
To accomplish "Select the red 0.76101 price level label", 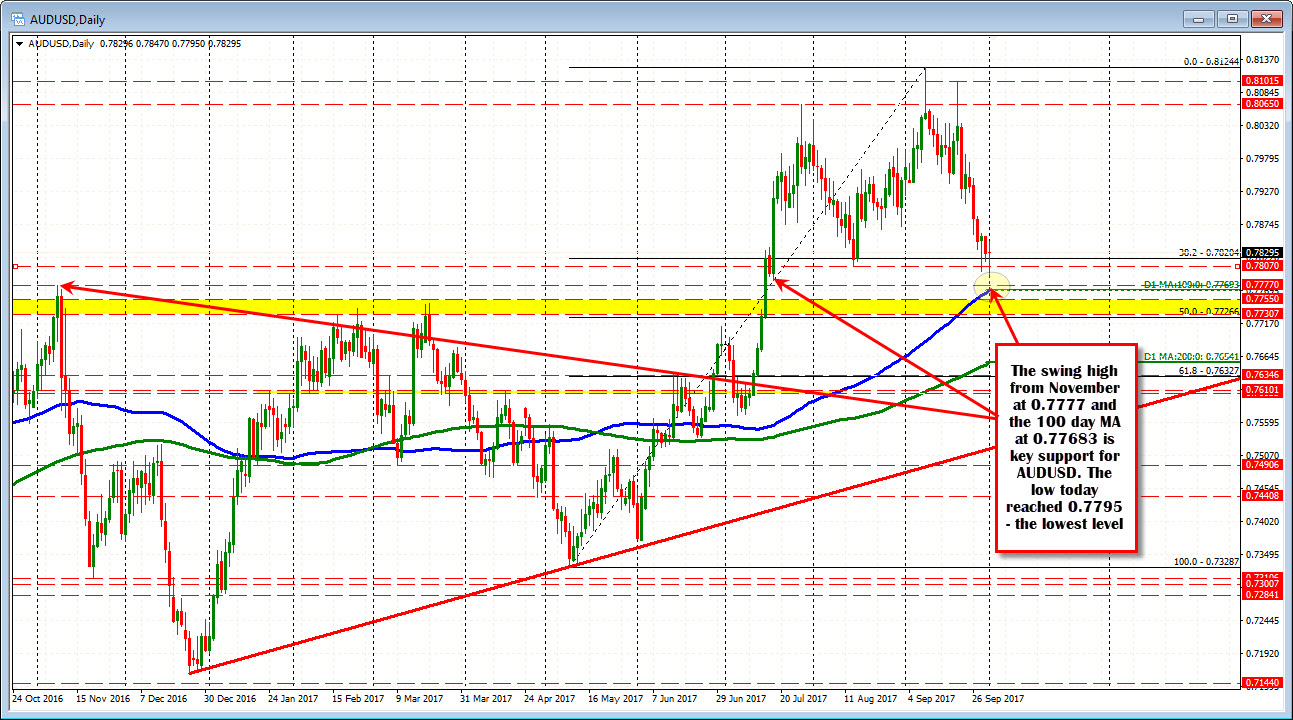I will 1260,390.
